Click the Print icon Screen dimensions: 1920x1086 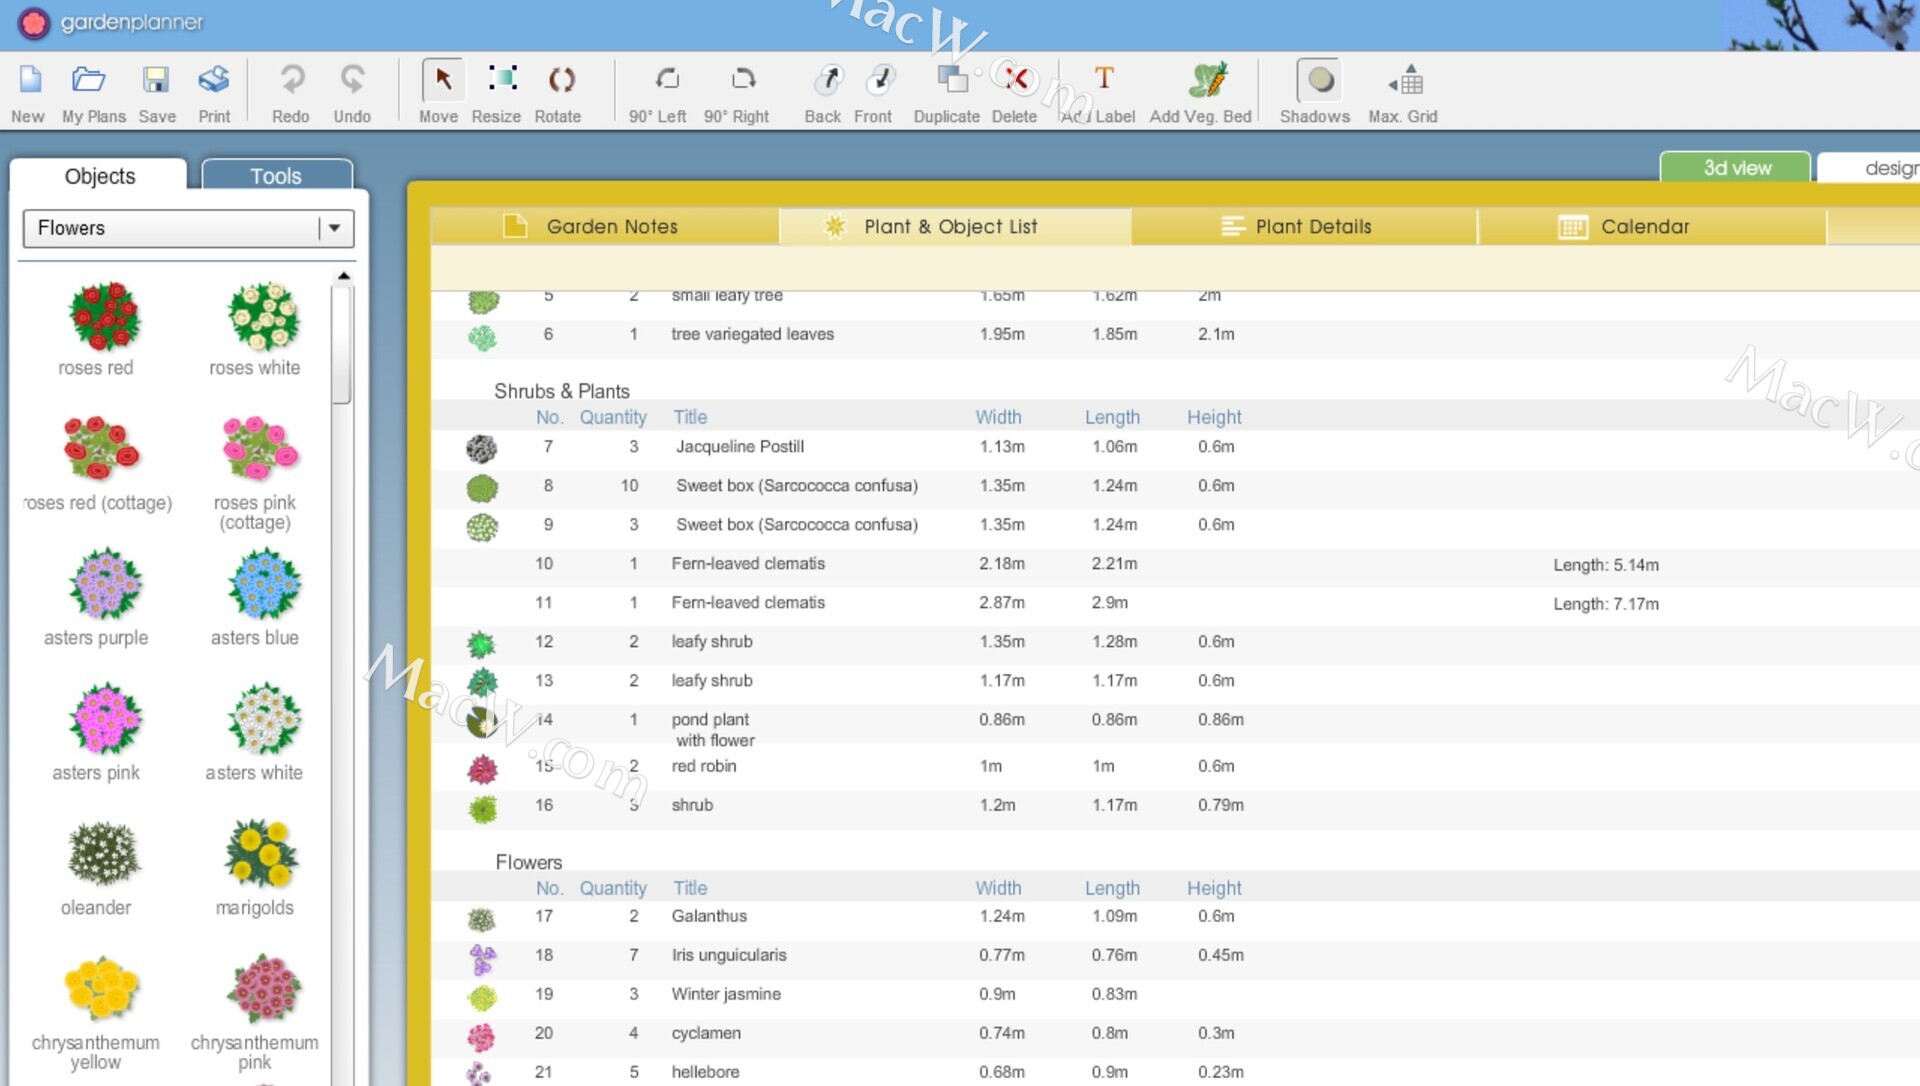(x=213, y=80)
